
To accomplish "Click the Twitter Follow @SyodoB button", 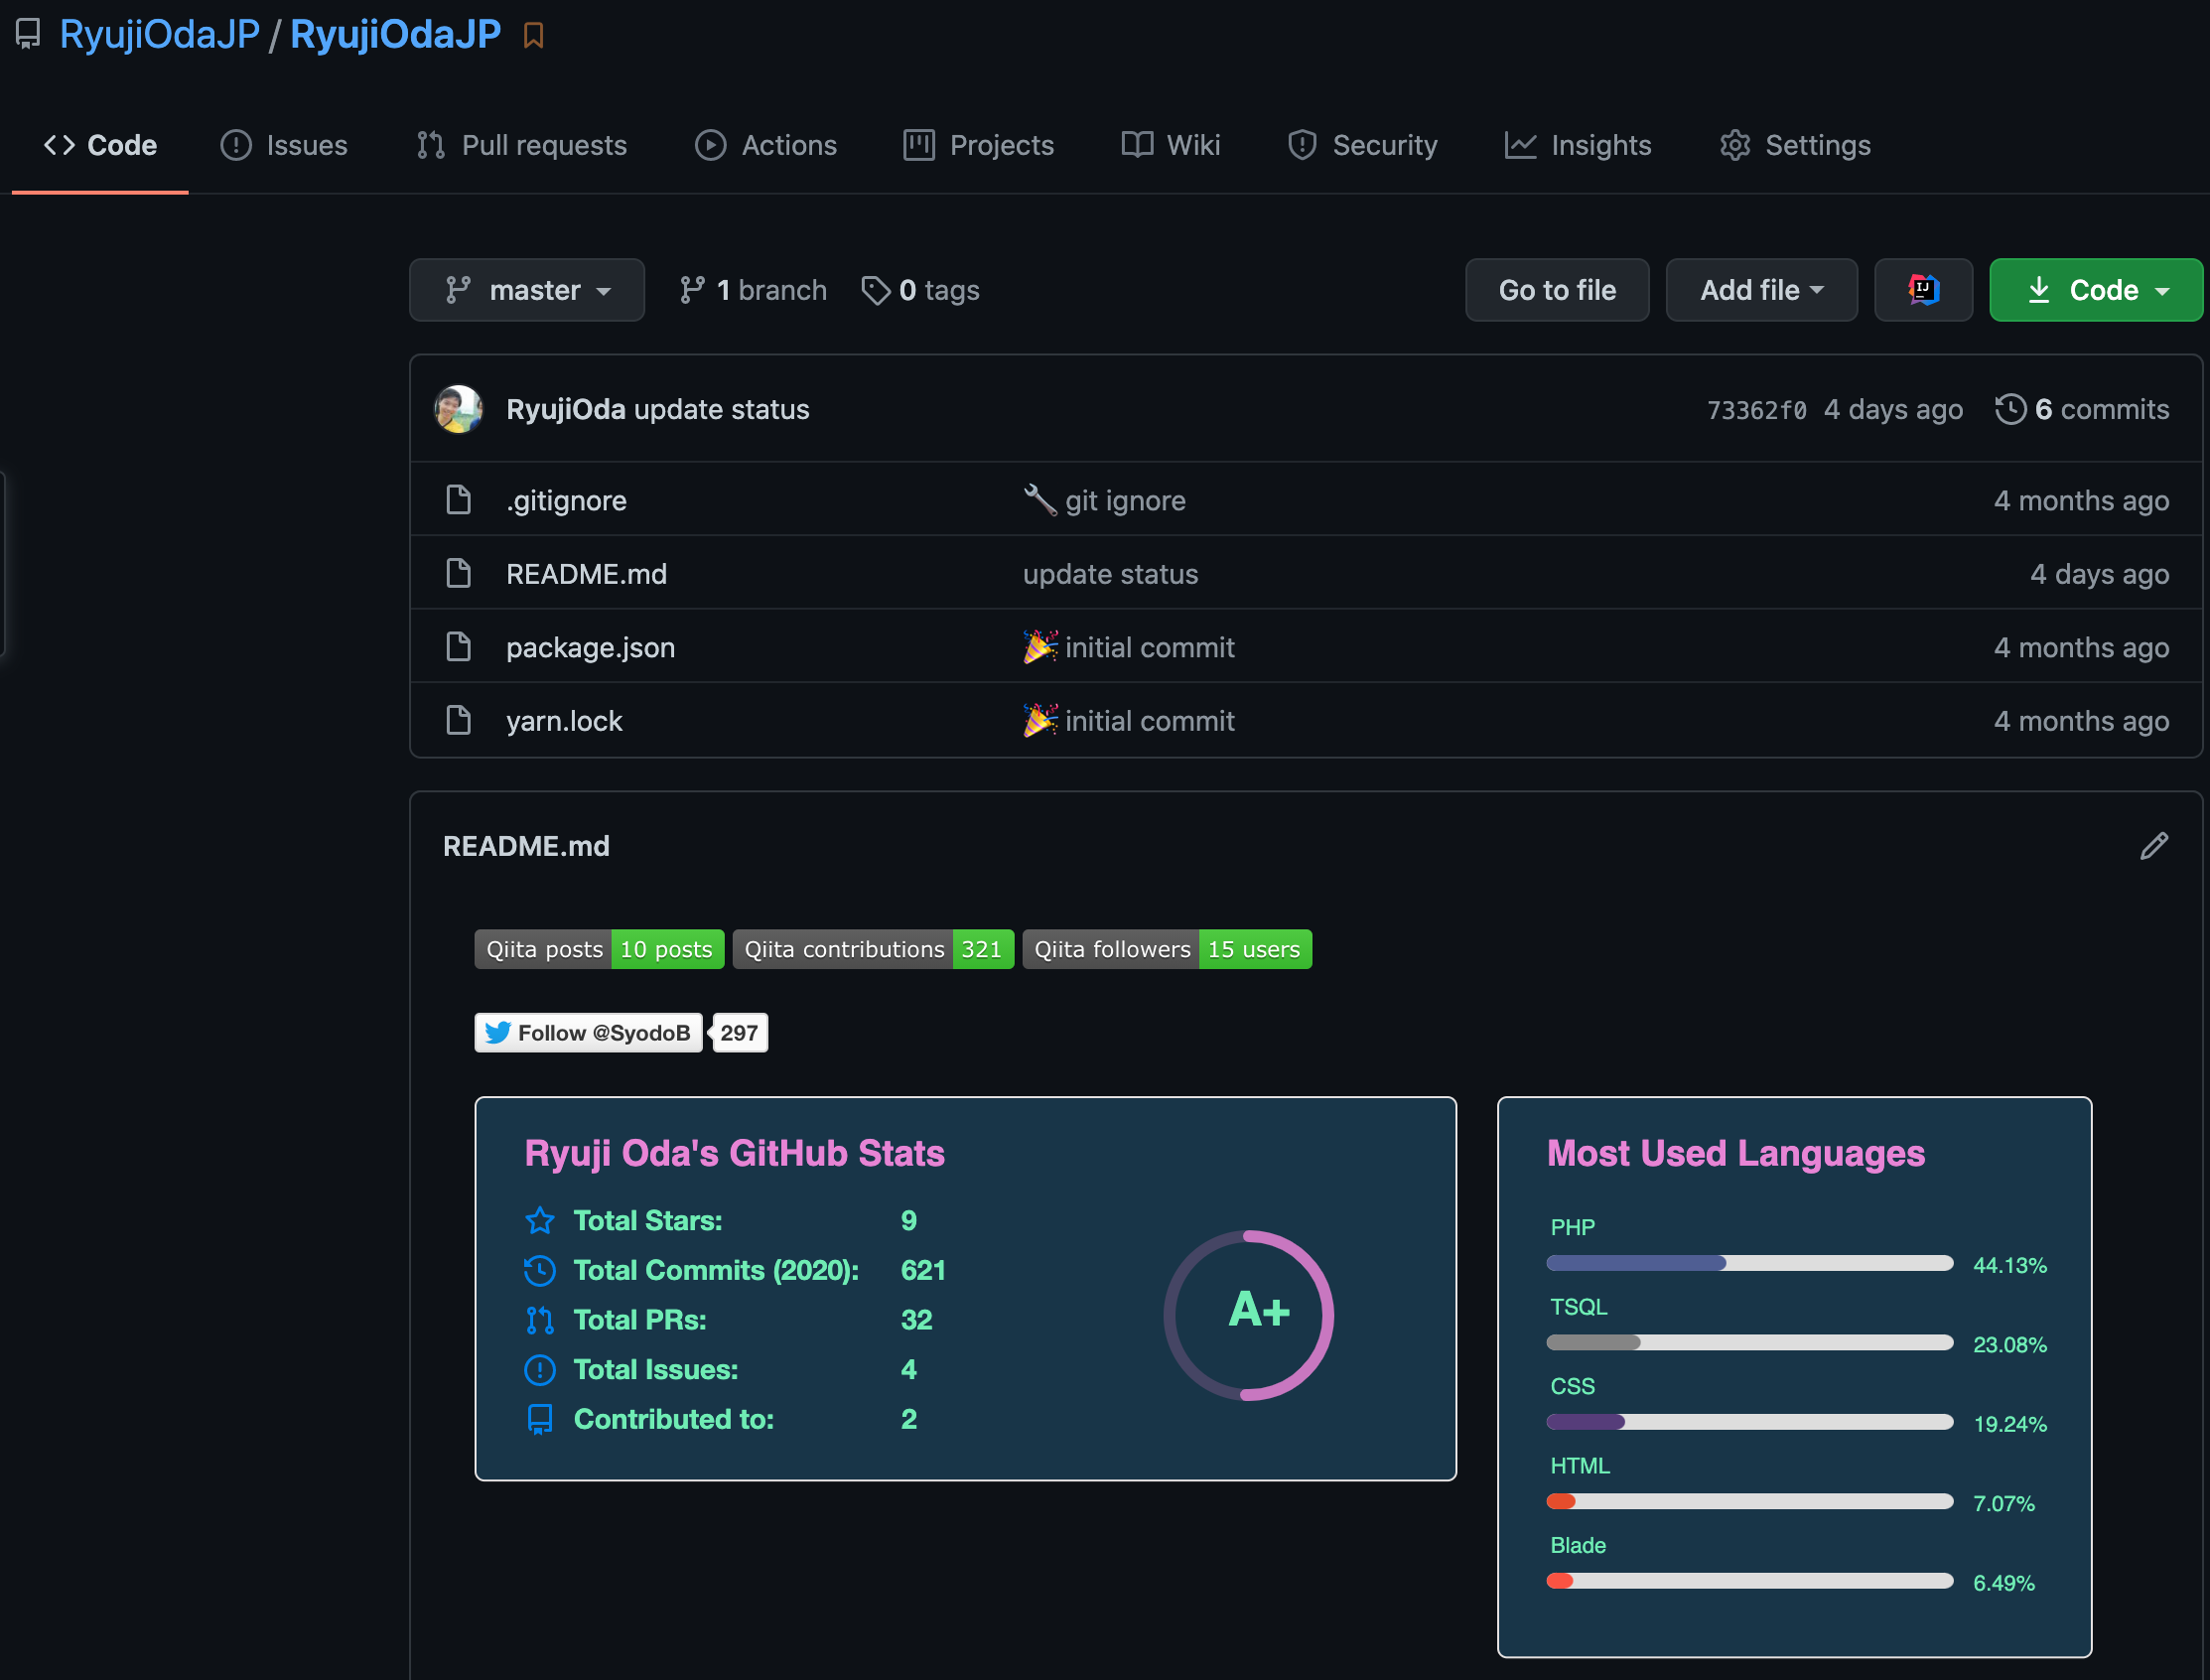I will [588, 1033].
